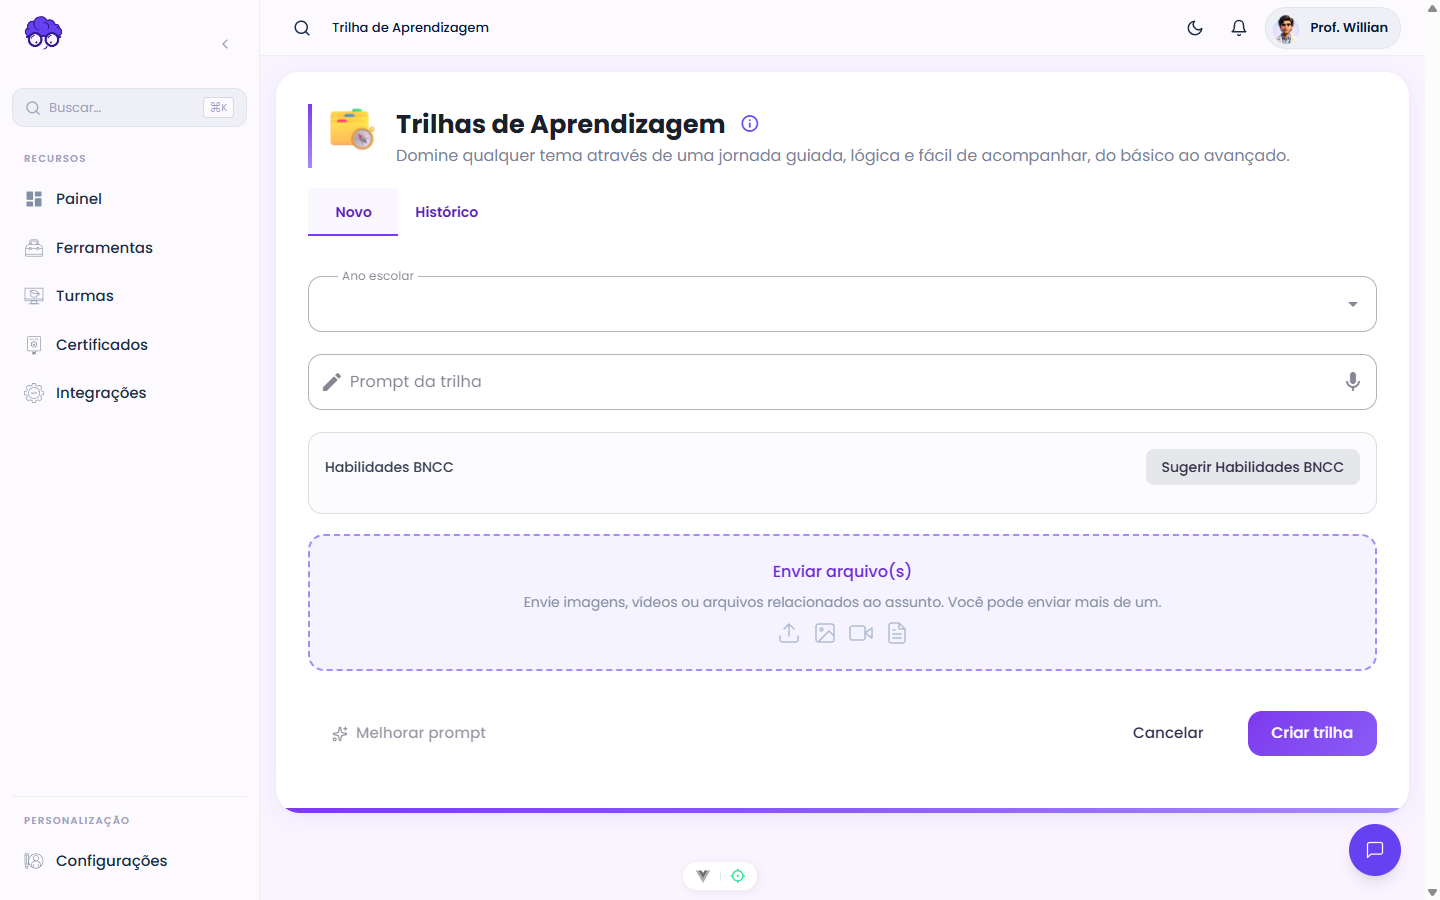Open the Painel sidebar item

pos(129,199)
